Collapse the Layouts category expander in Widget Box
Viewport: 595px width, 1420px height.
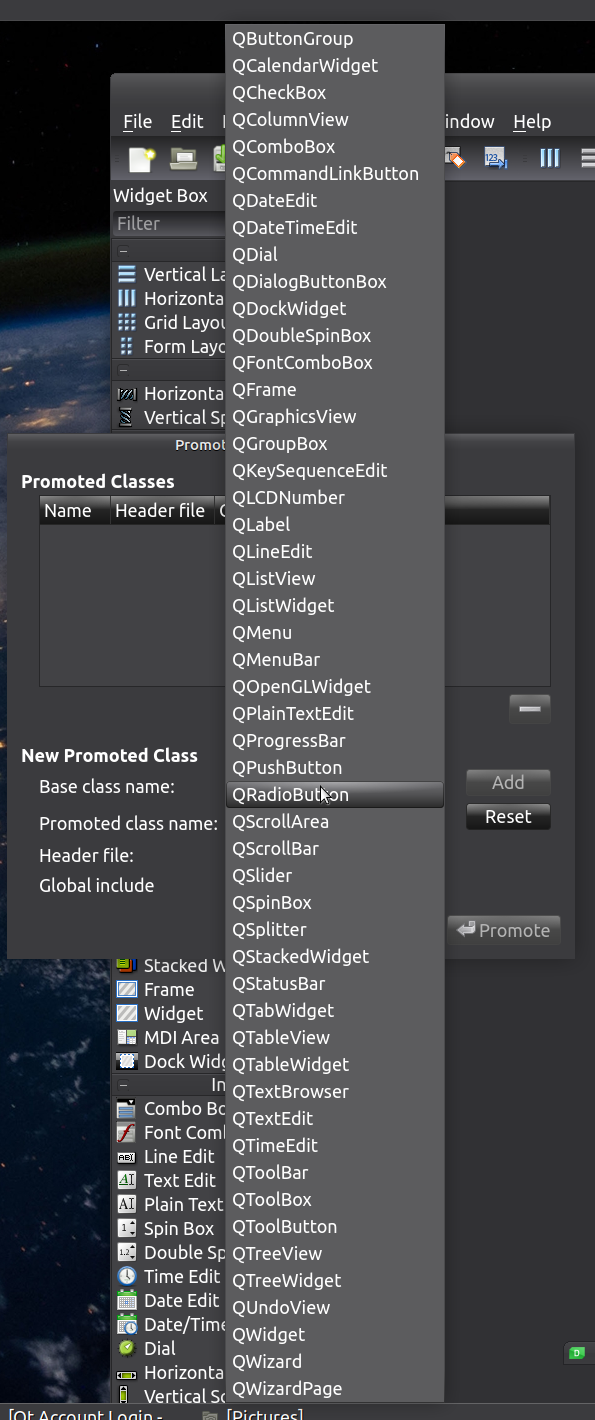pyautogui.click(x=124, y=251)
